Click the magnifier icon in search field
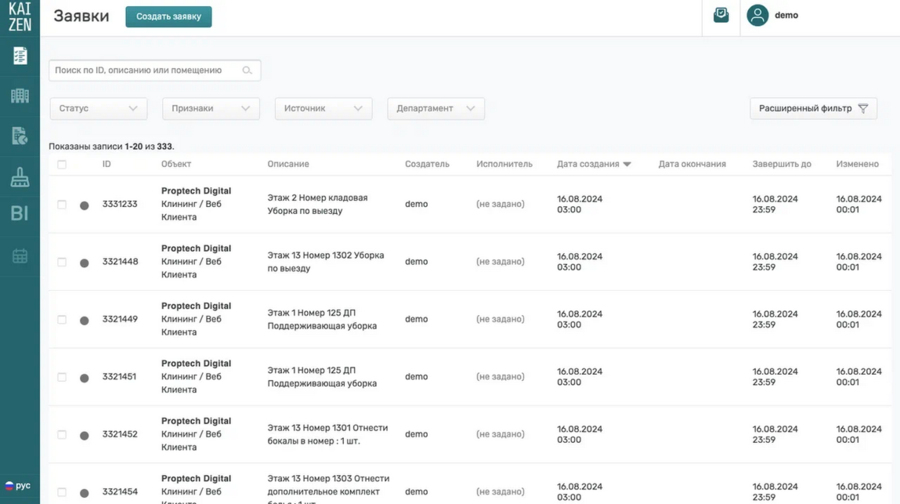 coord(247,71)
